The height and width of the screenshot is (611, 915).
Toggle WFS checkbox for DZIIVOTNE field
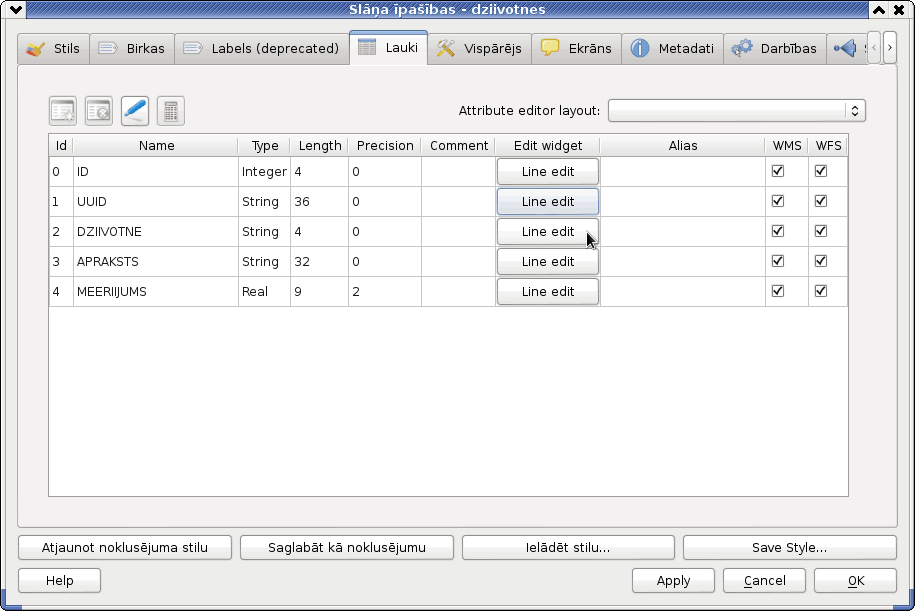click(x=821, y=231)
